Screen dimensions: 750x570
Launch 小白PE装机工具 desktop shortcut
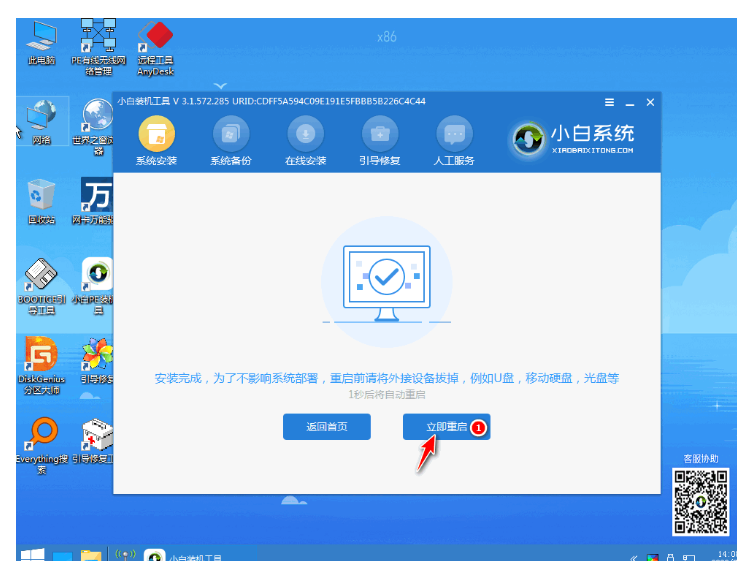(96, 286)
